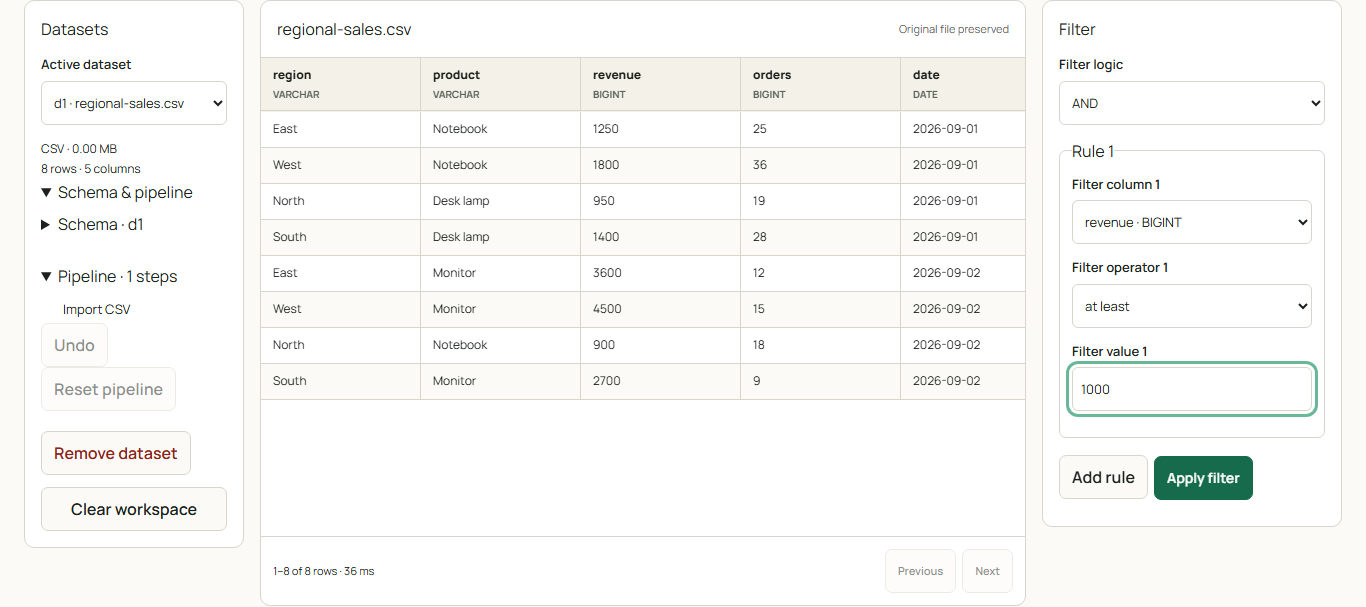Click the 8 rows · 5 columns summary
Viewport: 1366px width, 607px height.
[91, 169]
